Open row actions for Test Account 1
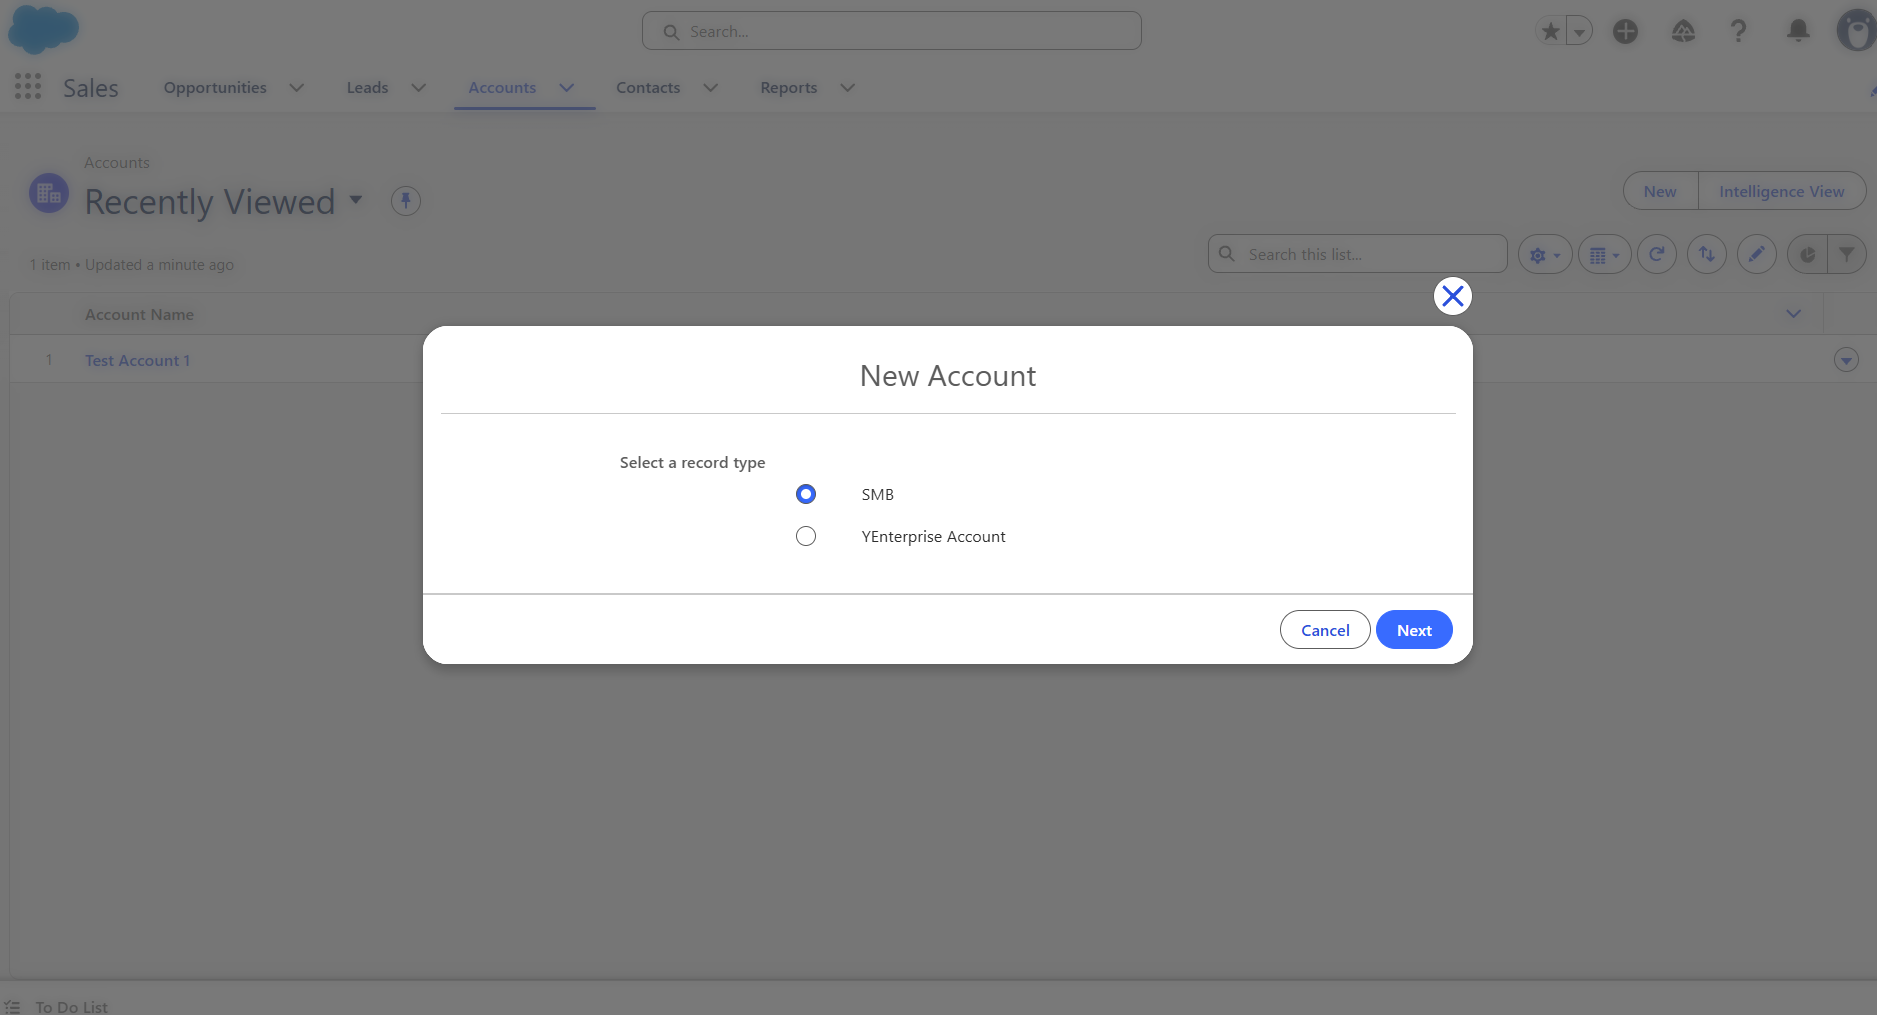 [1846, 360]
